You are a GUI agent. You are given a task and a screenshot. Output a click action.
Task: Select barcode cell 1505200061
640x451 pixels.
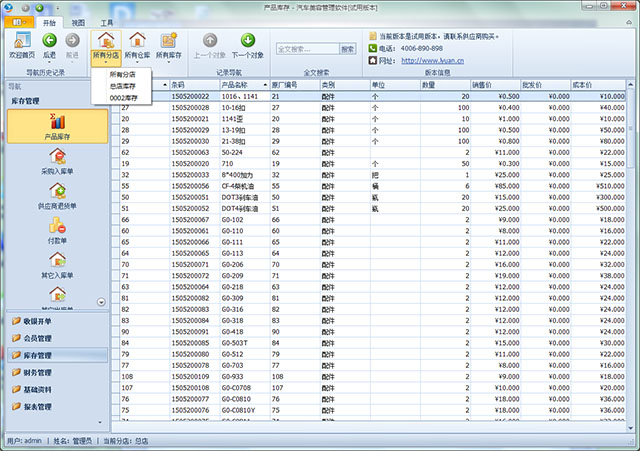point(195,231)
